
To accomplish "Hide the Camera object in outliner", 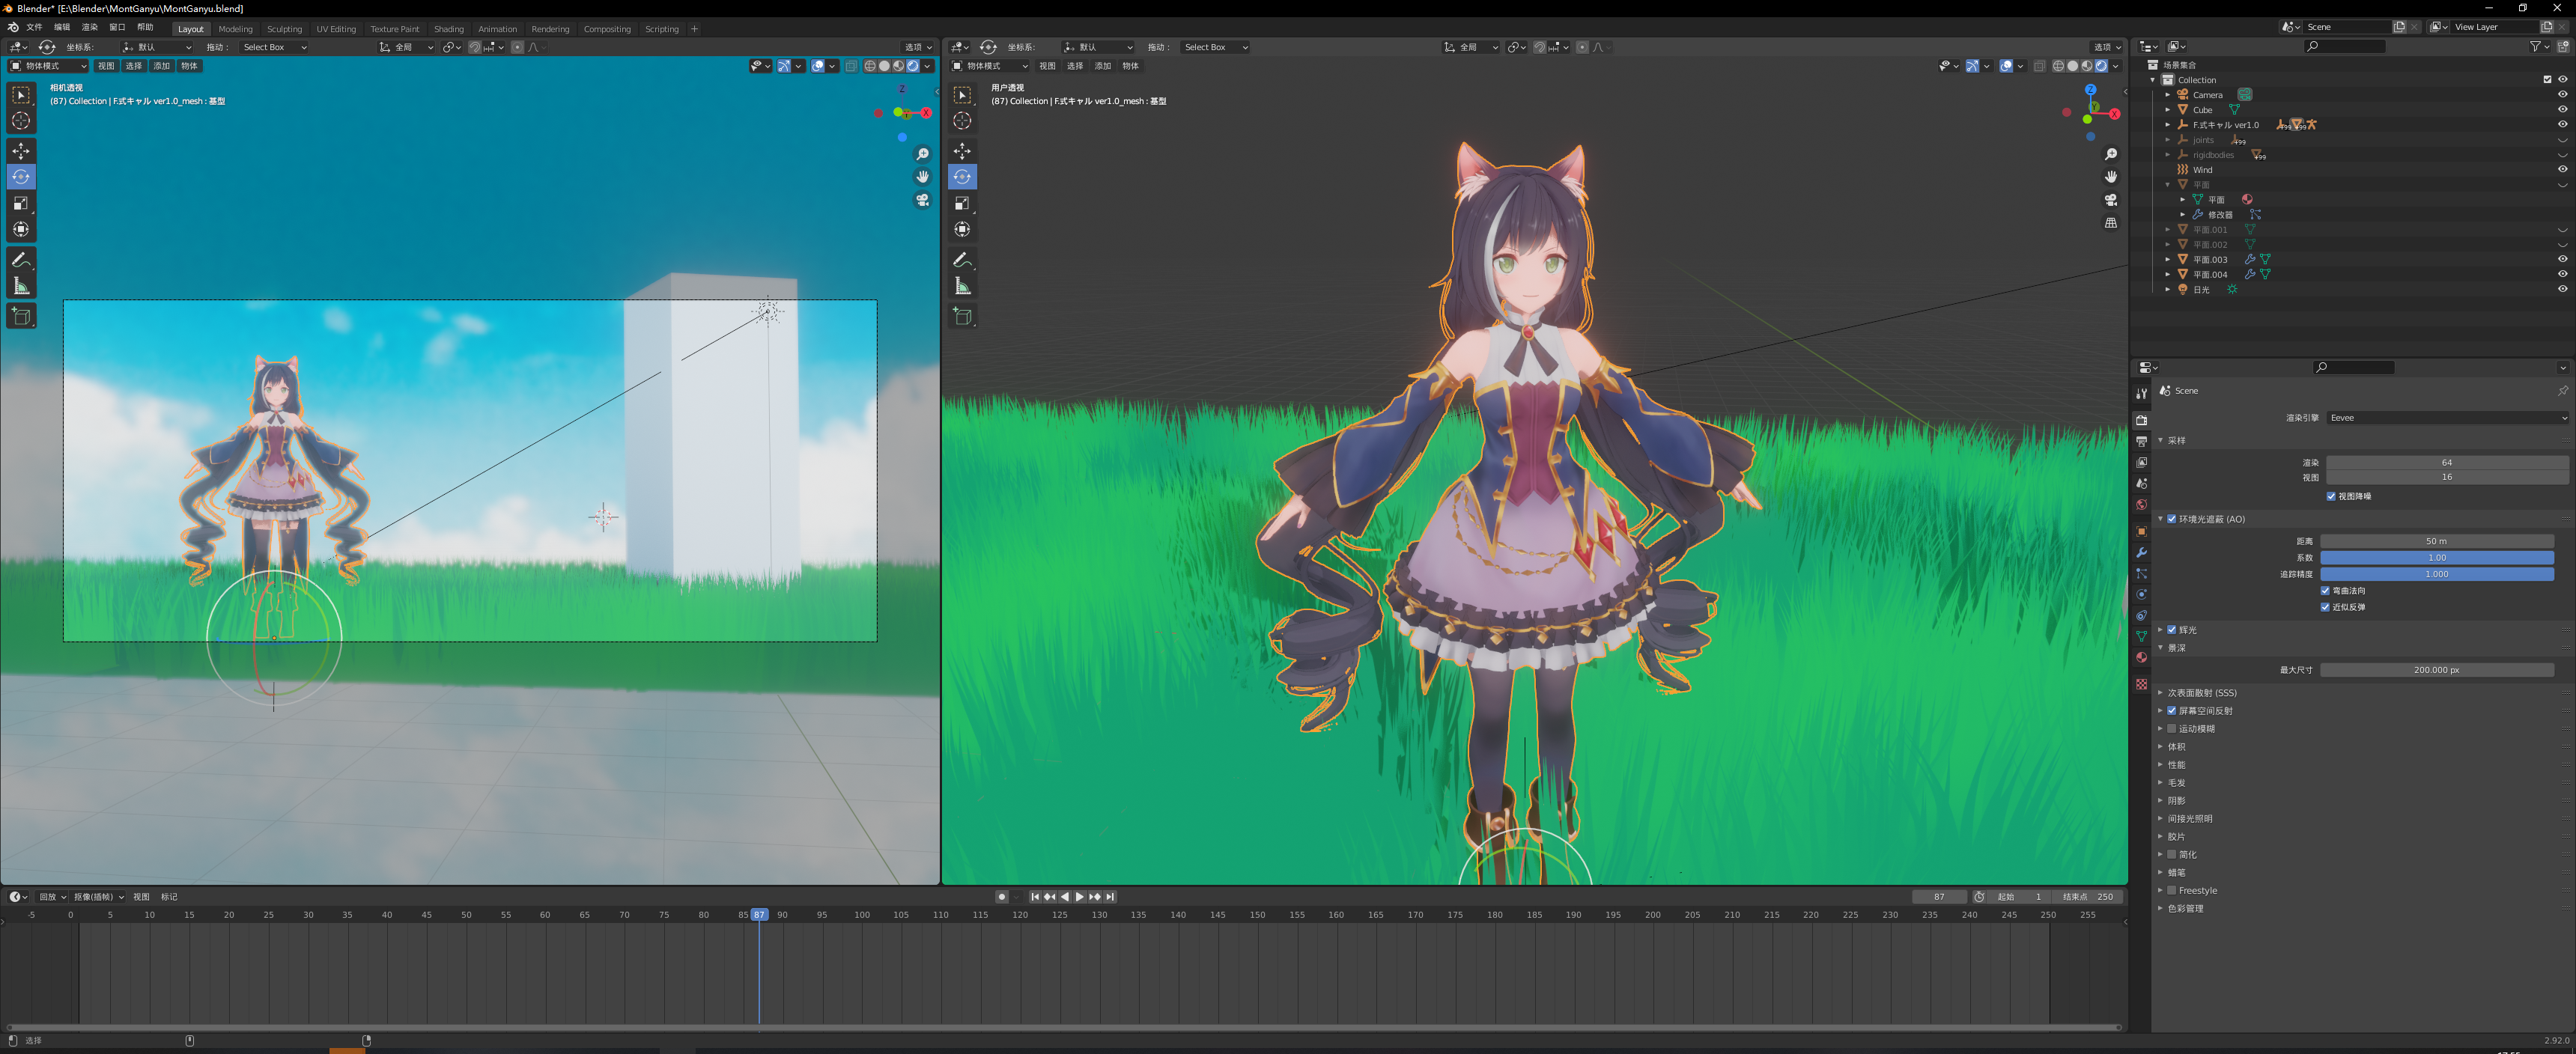I will (x=2562, y=95).
